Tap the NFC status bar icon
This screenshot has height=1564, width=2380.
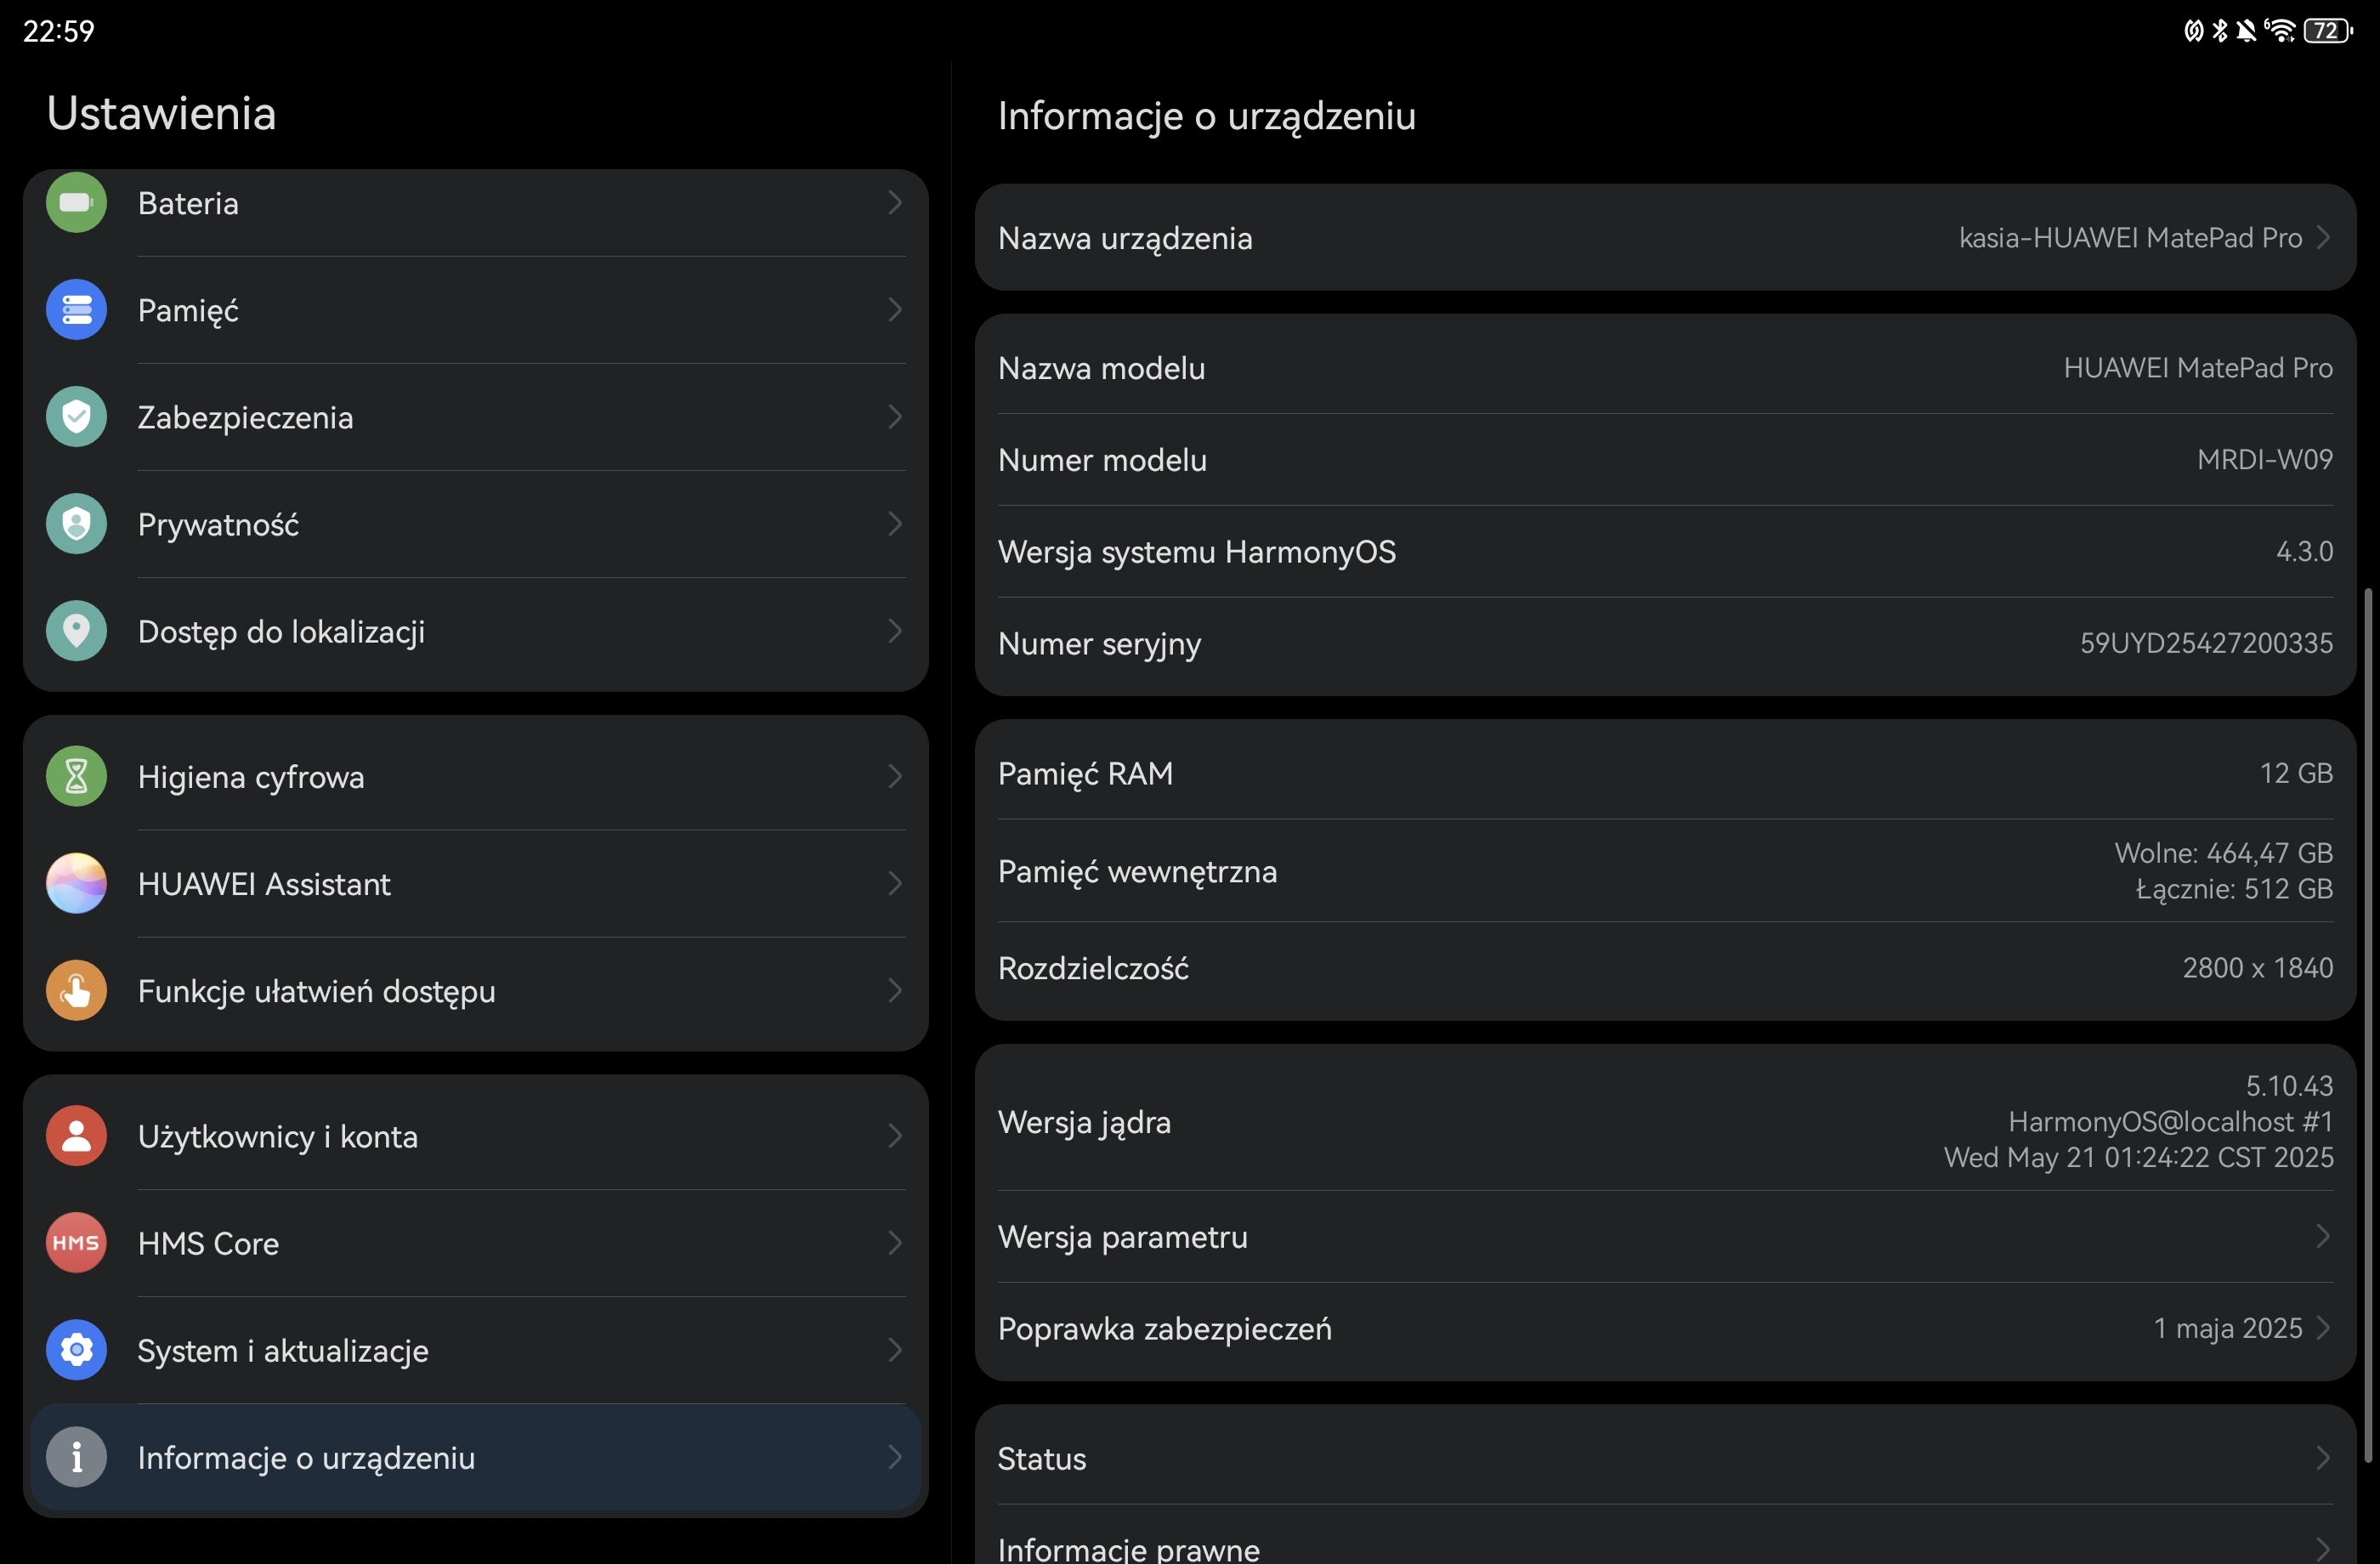click(2194, 30)
